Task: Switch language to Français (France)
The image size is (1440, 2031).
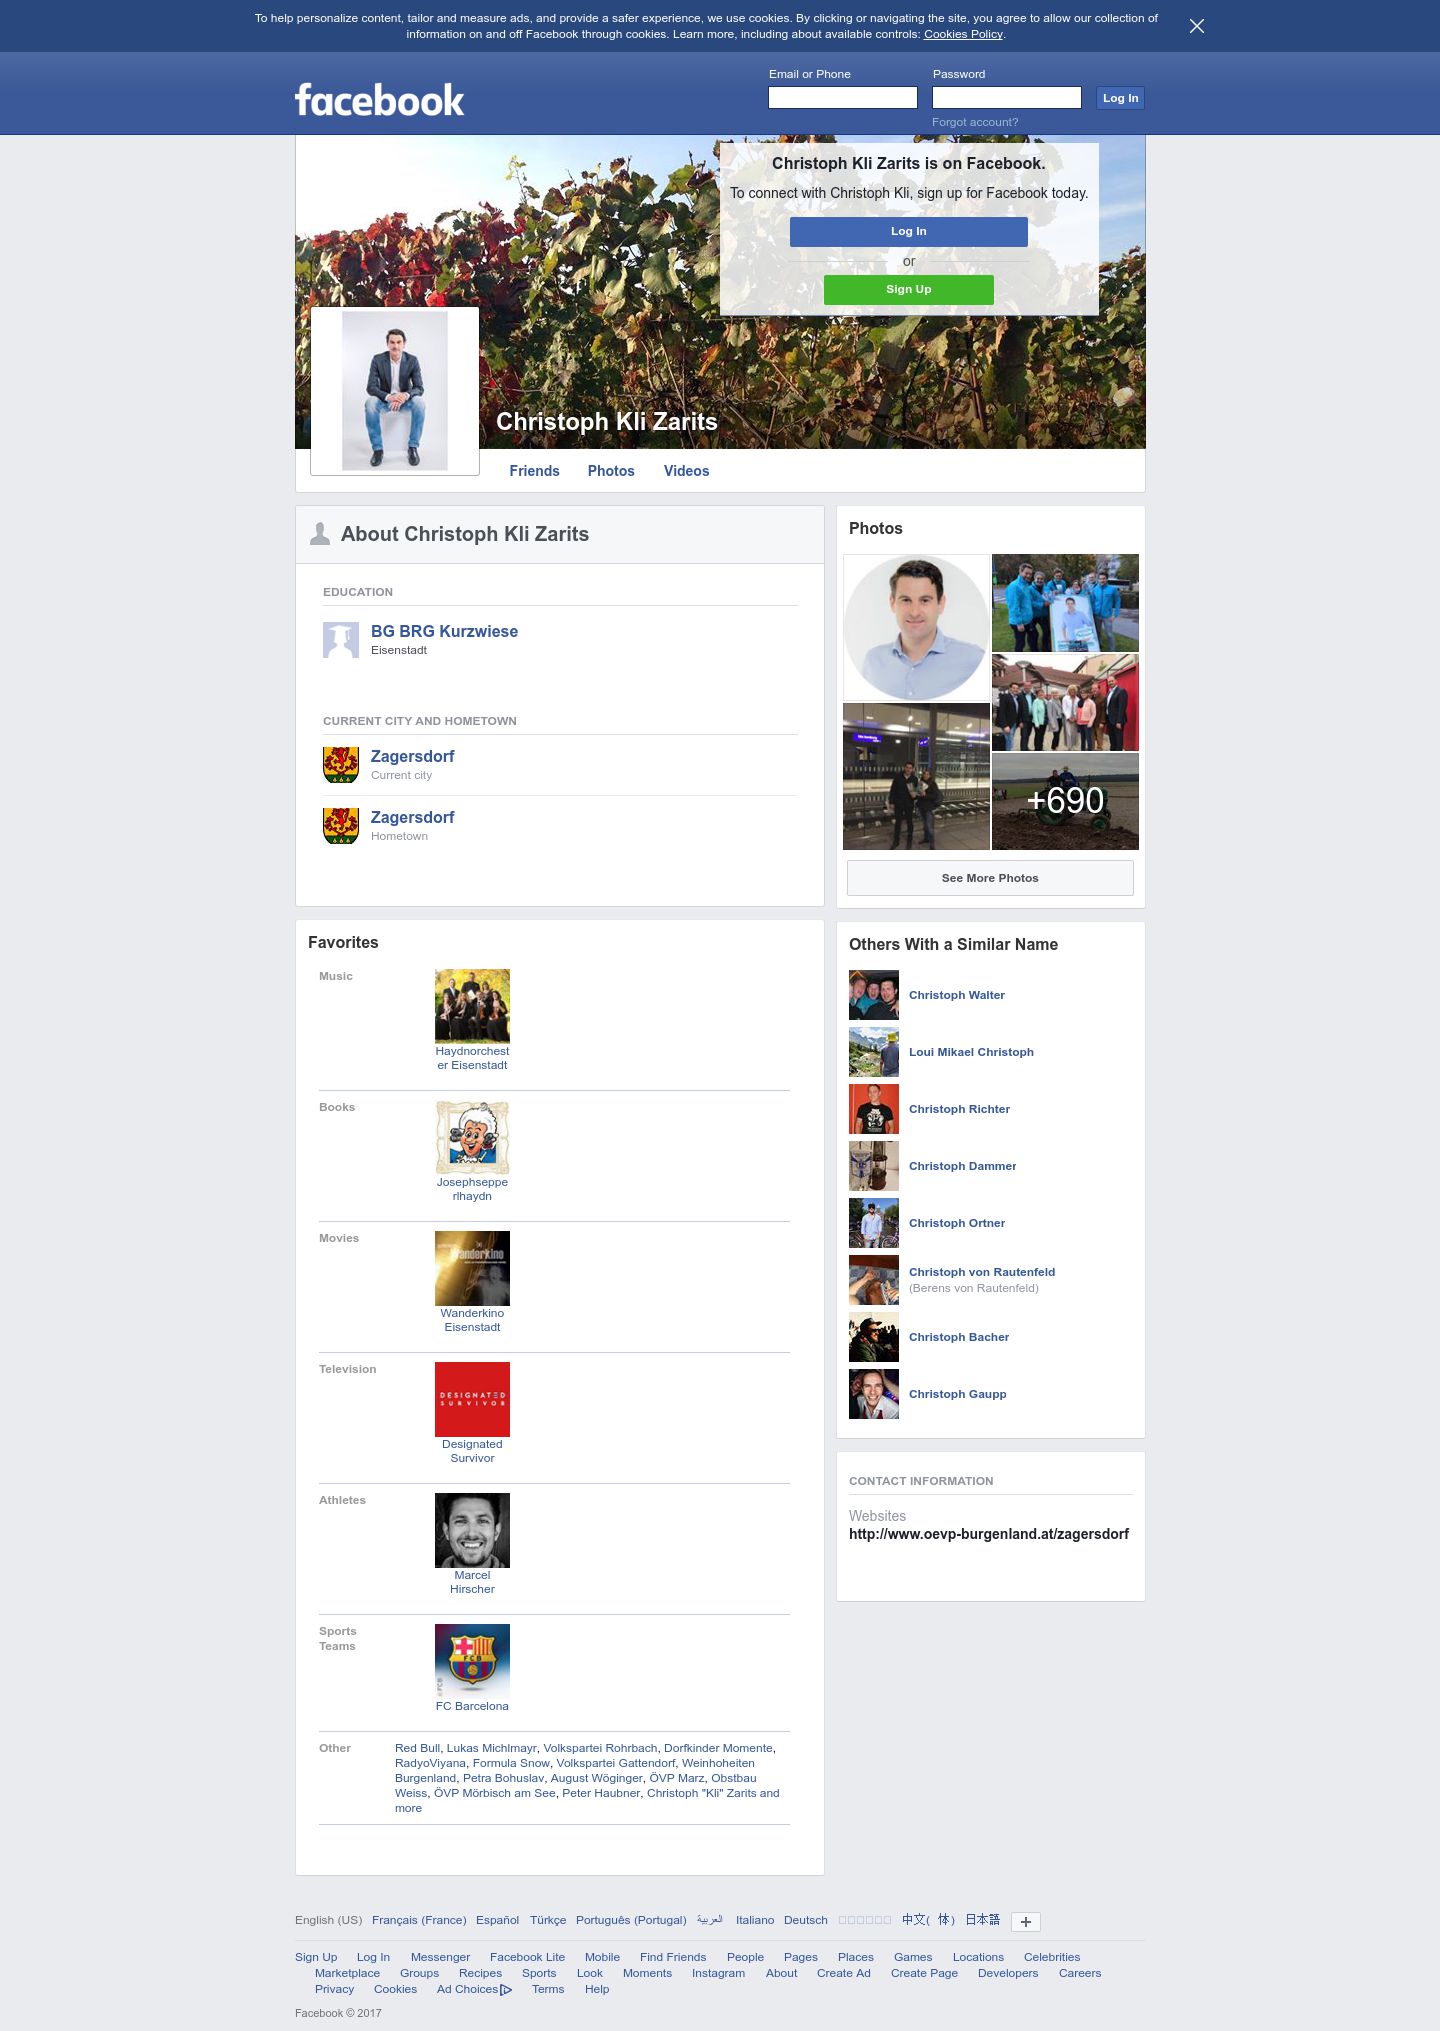Action: coord(419,1920)
